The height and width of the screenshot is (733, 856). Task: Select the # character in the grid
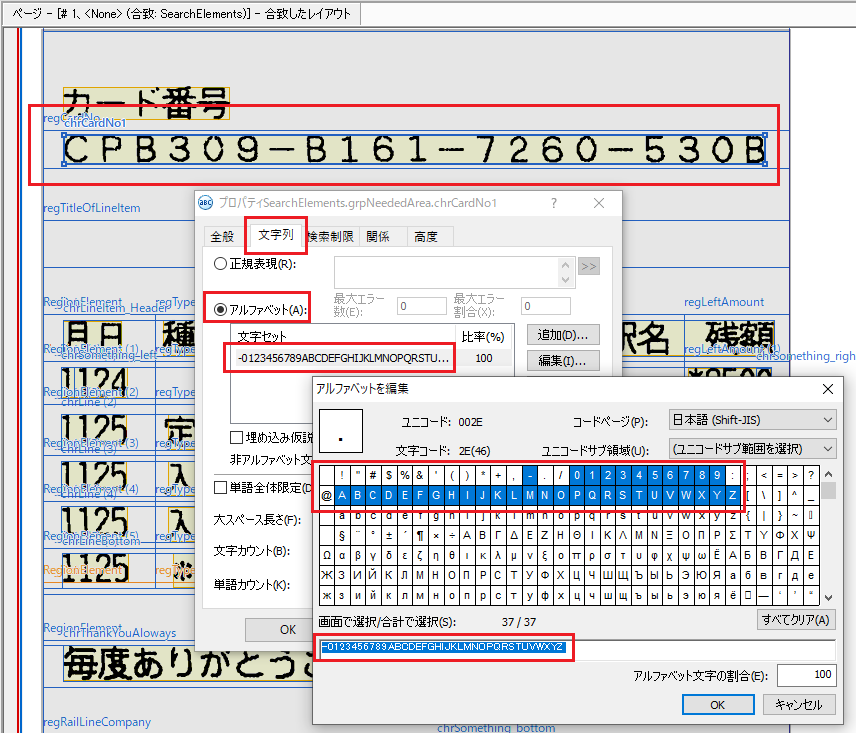click(x=373, y=475)
